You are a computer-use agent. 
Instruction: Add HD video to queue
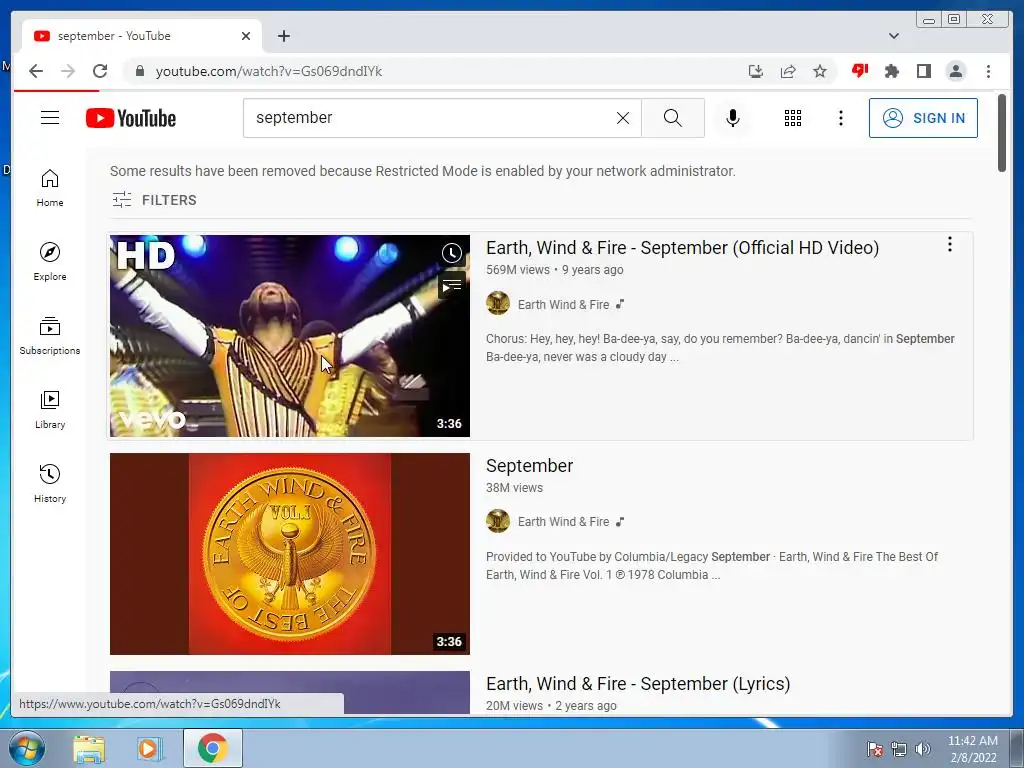point(451,285)
